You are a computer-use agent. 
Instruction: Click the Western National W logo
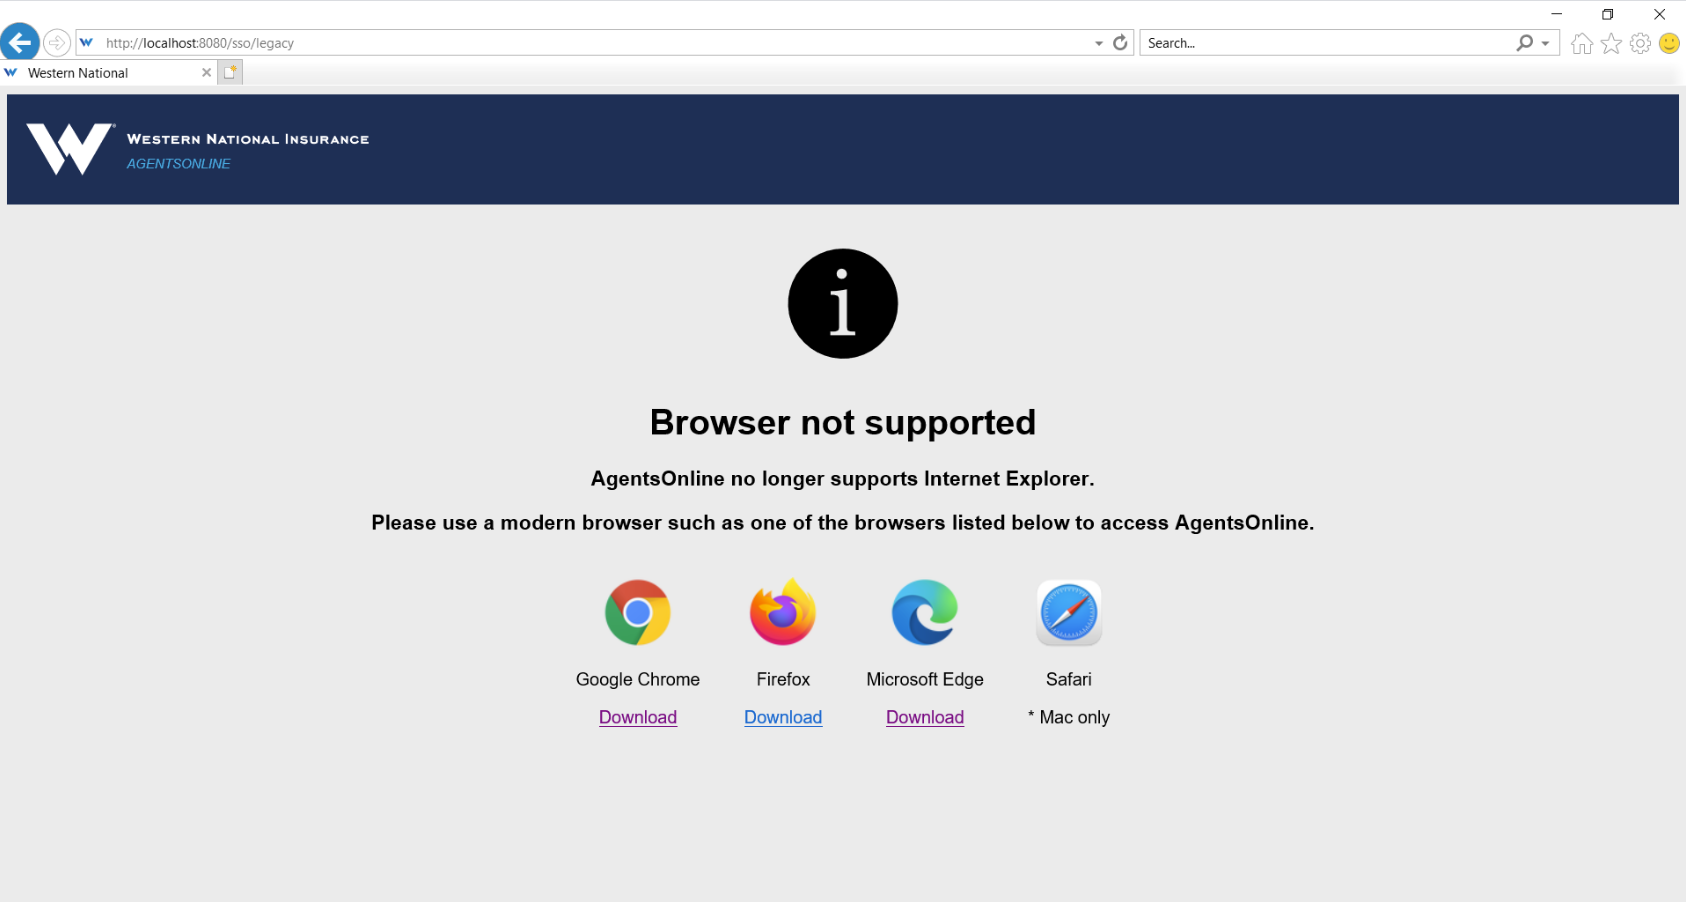click(x=70, y=149)
